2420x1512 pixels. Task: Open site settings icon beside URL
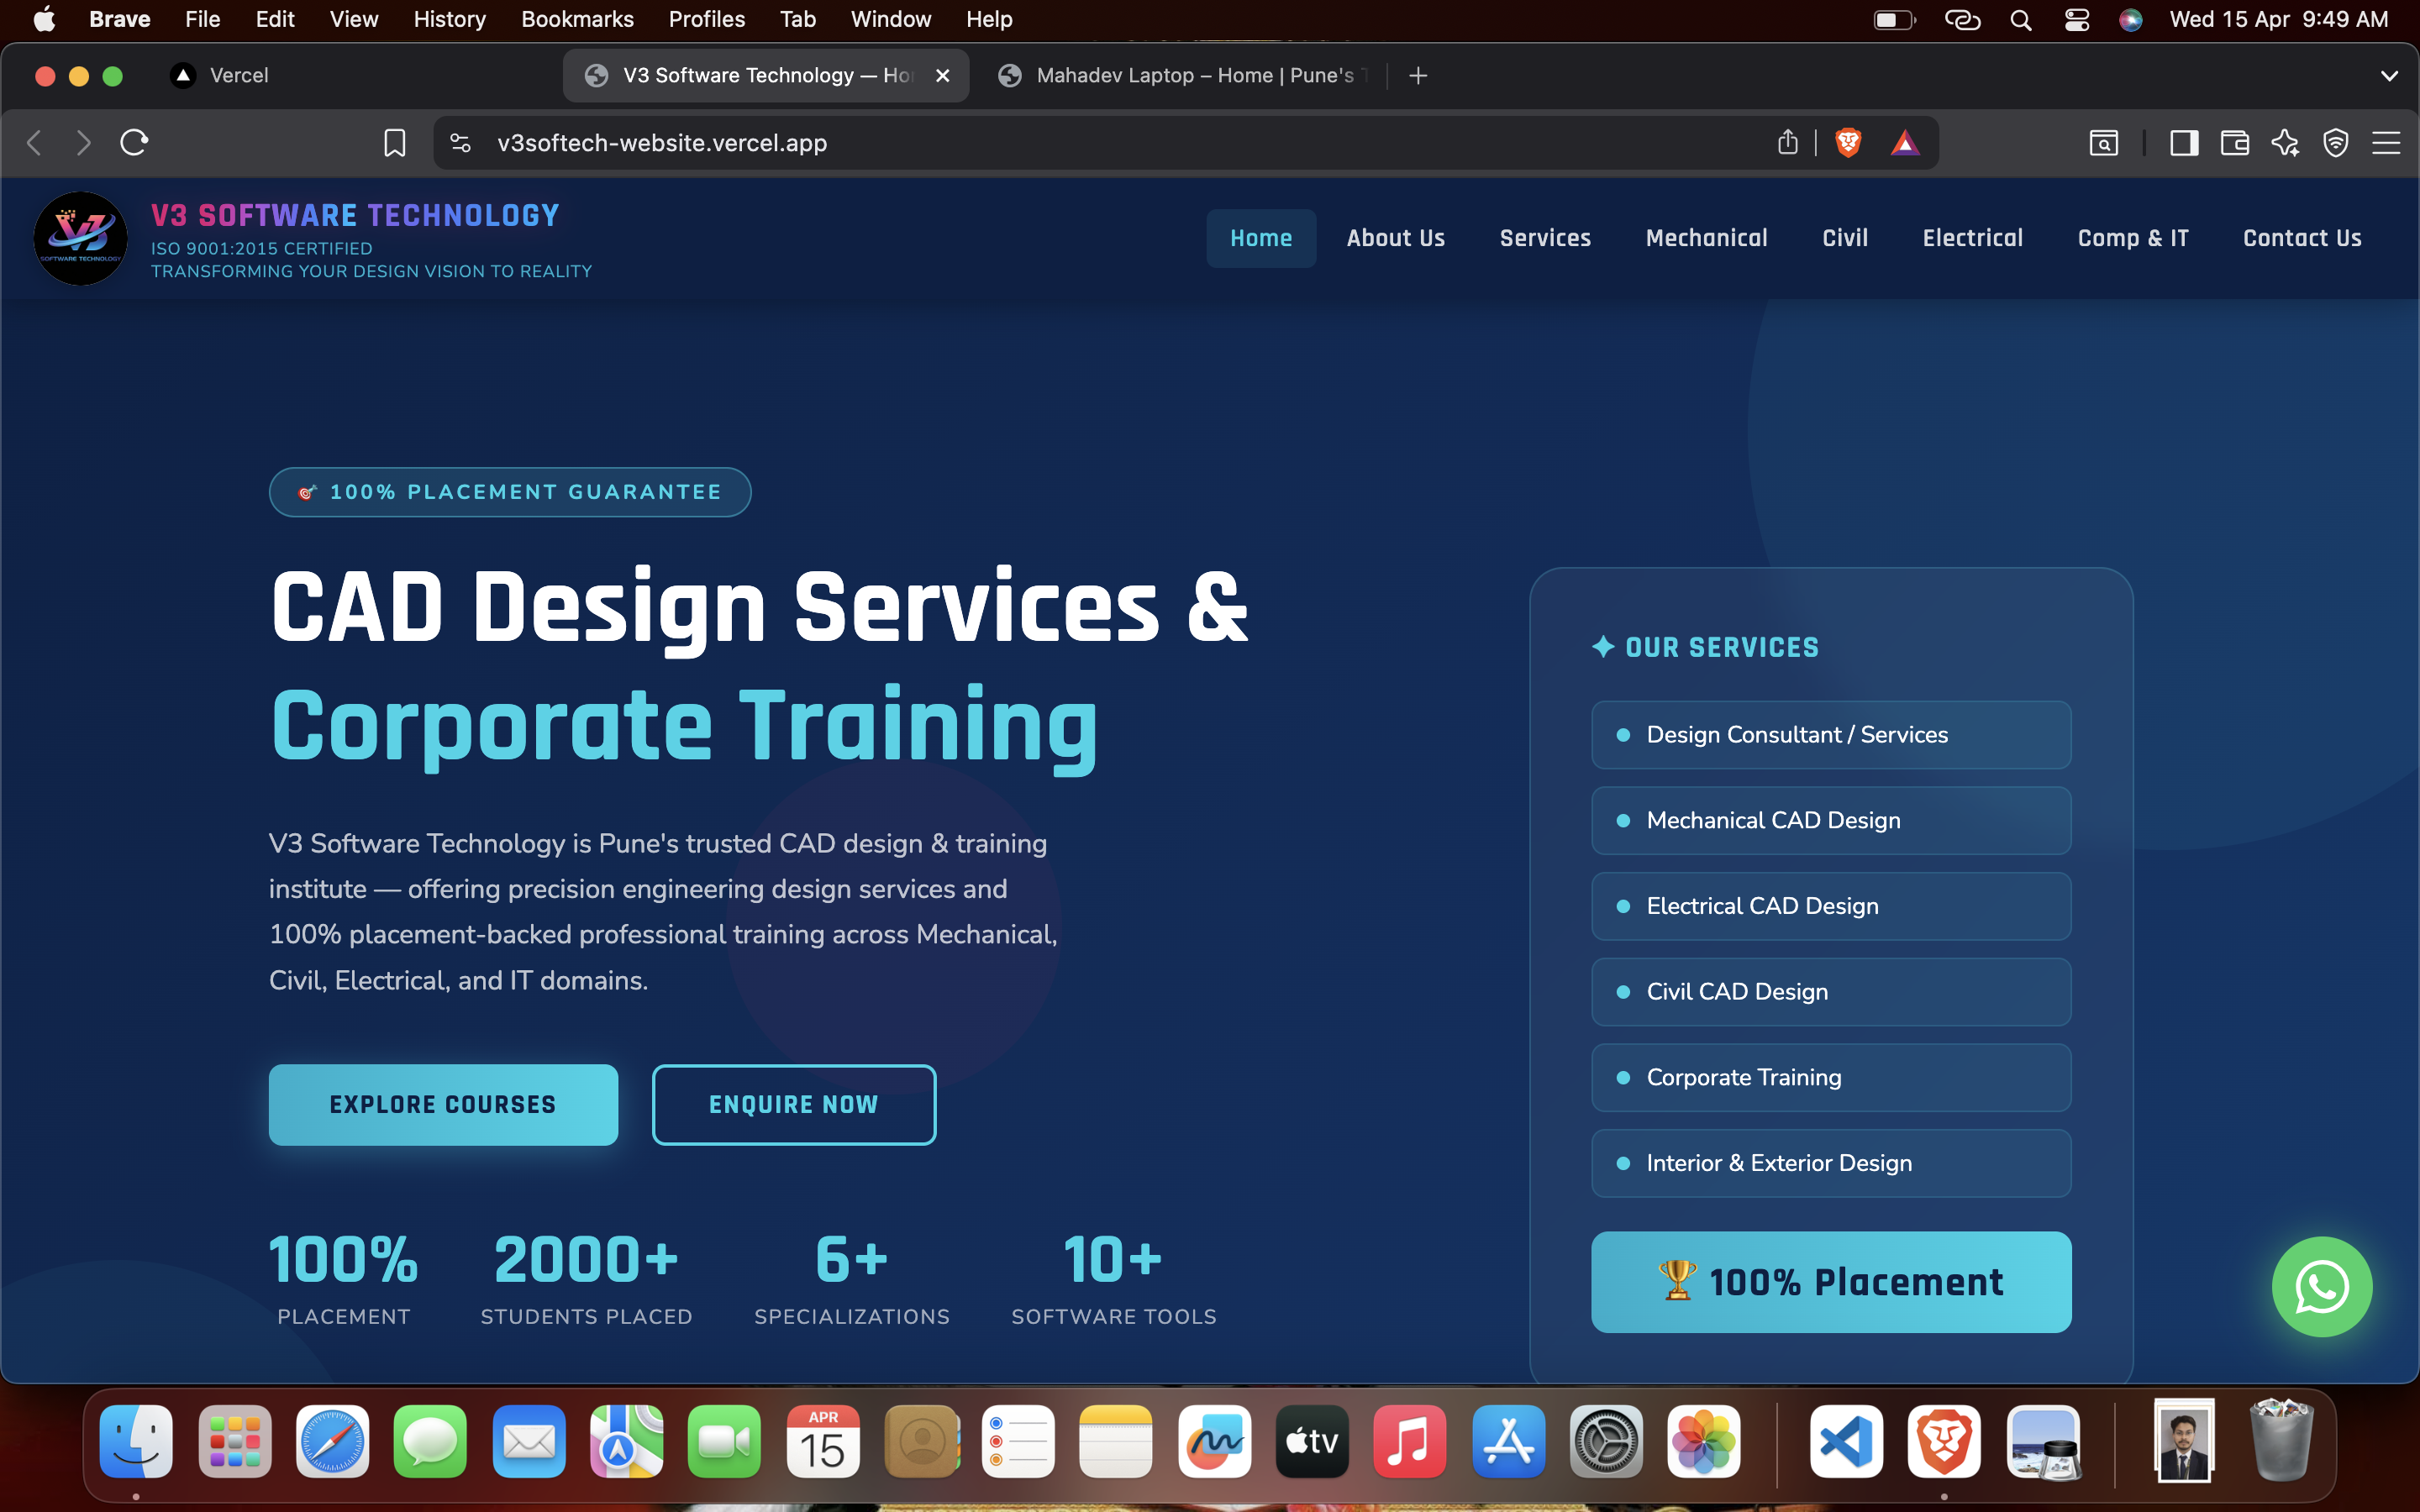460,143
